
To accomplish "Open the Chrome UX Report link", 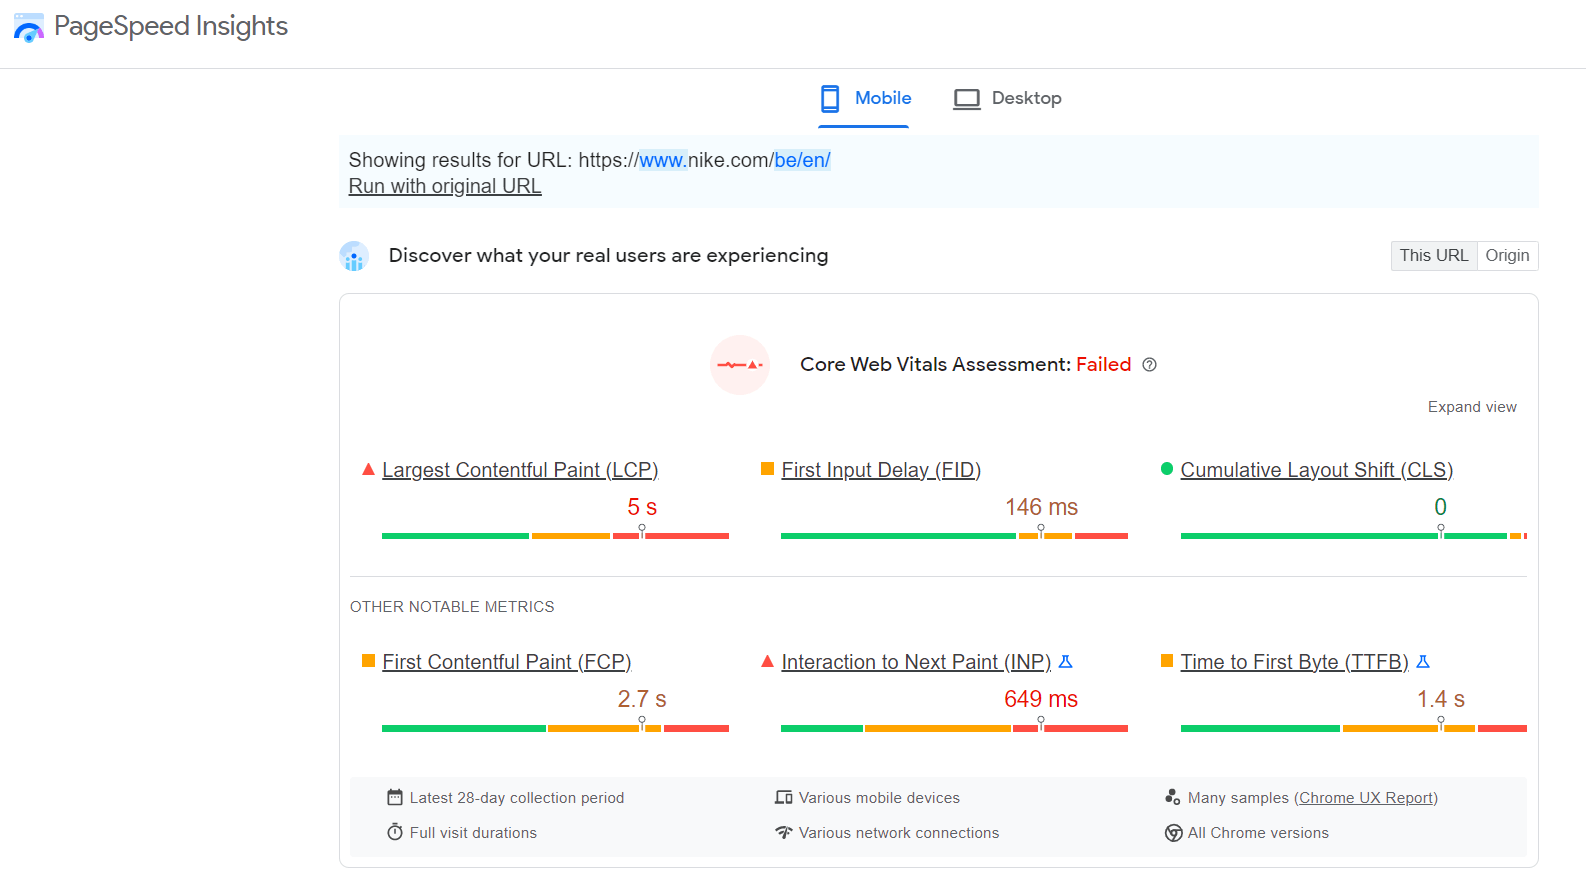I will [x=1366, y=798].
